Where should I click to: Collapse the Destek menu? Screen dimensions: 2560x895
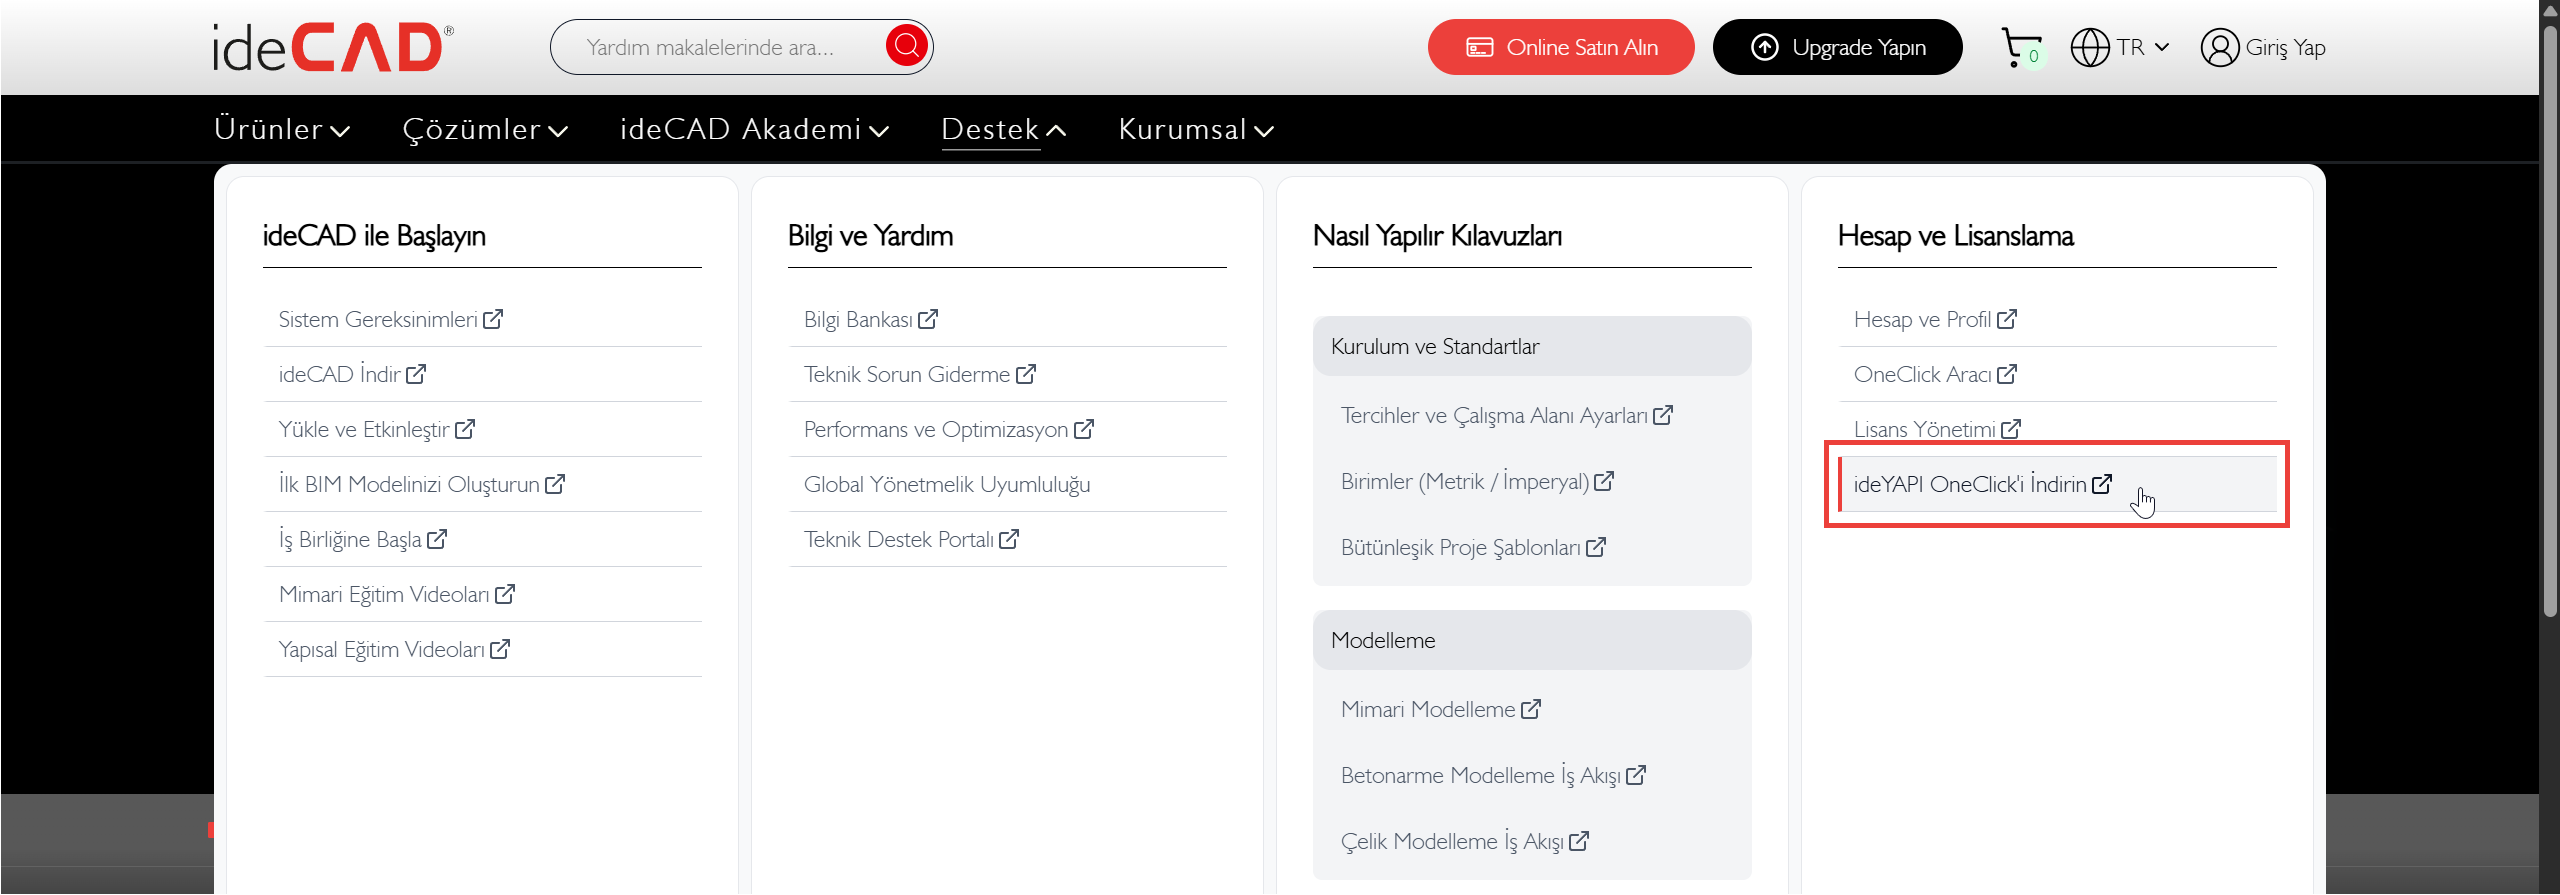[x=1004, y=129]
